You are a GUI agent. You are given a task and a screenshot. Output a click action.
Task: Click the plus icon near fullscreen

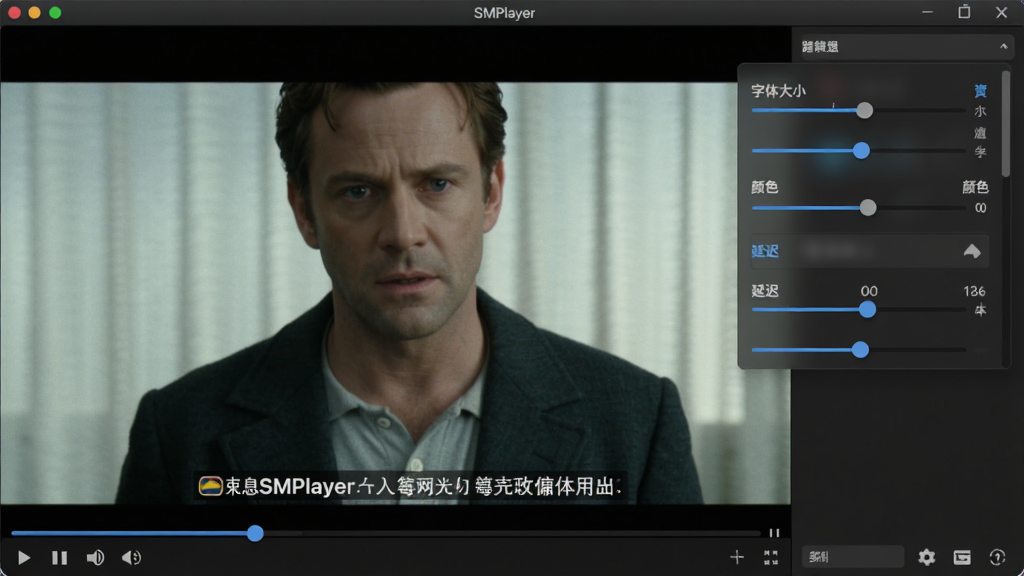pyautogui.click(x=737, y=557)
